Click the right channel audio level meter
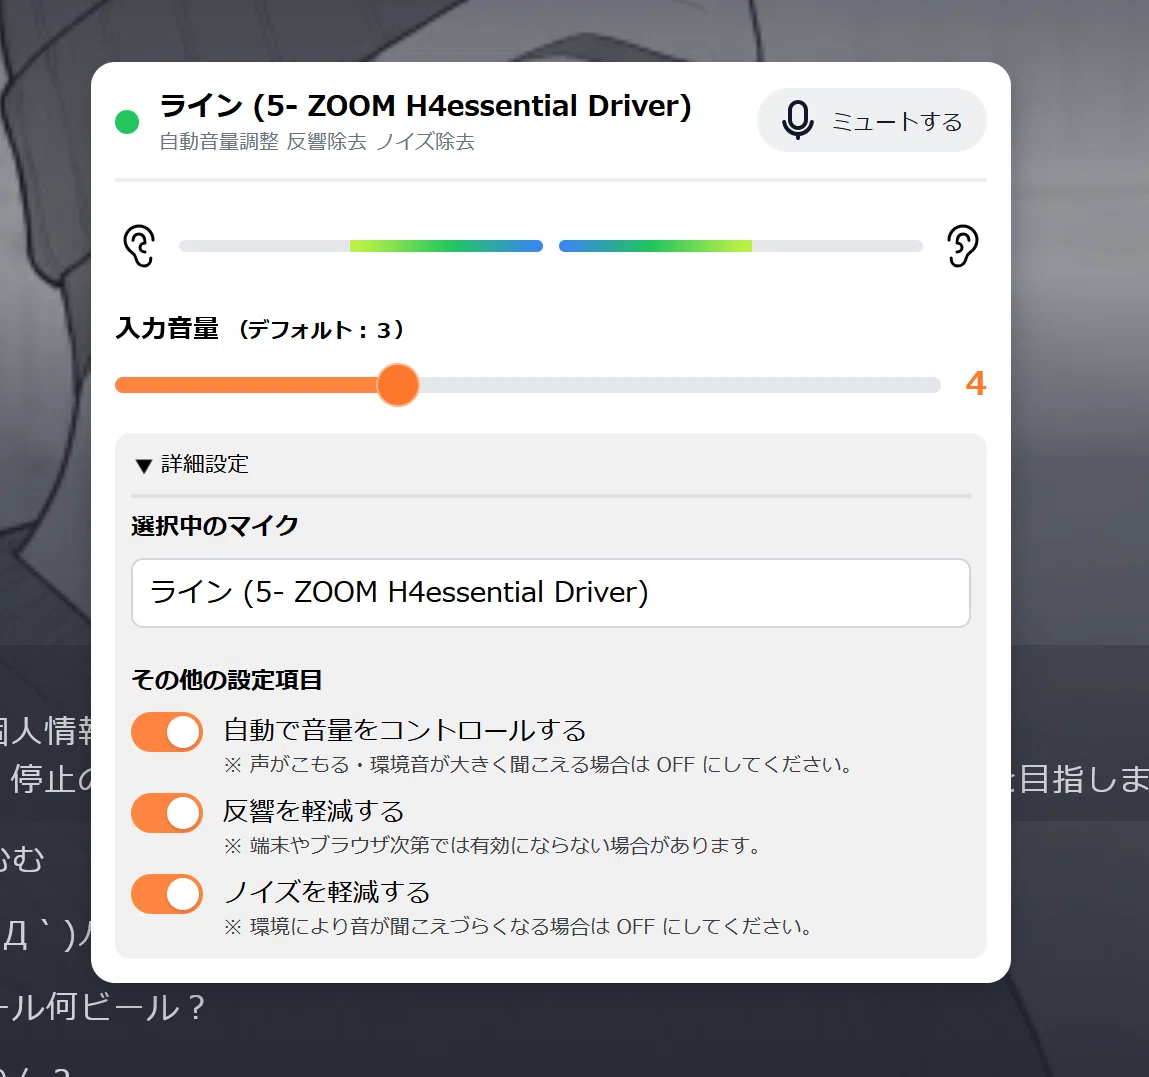This screenshot has width=1149, height=1077. (740, 246)
